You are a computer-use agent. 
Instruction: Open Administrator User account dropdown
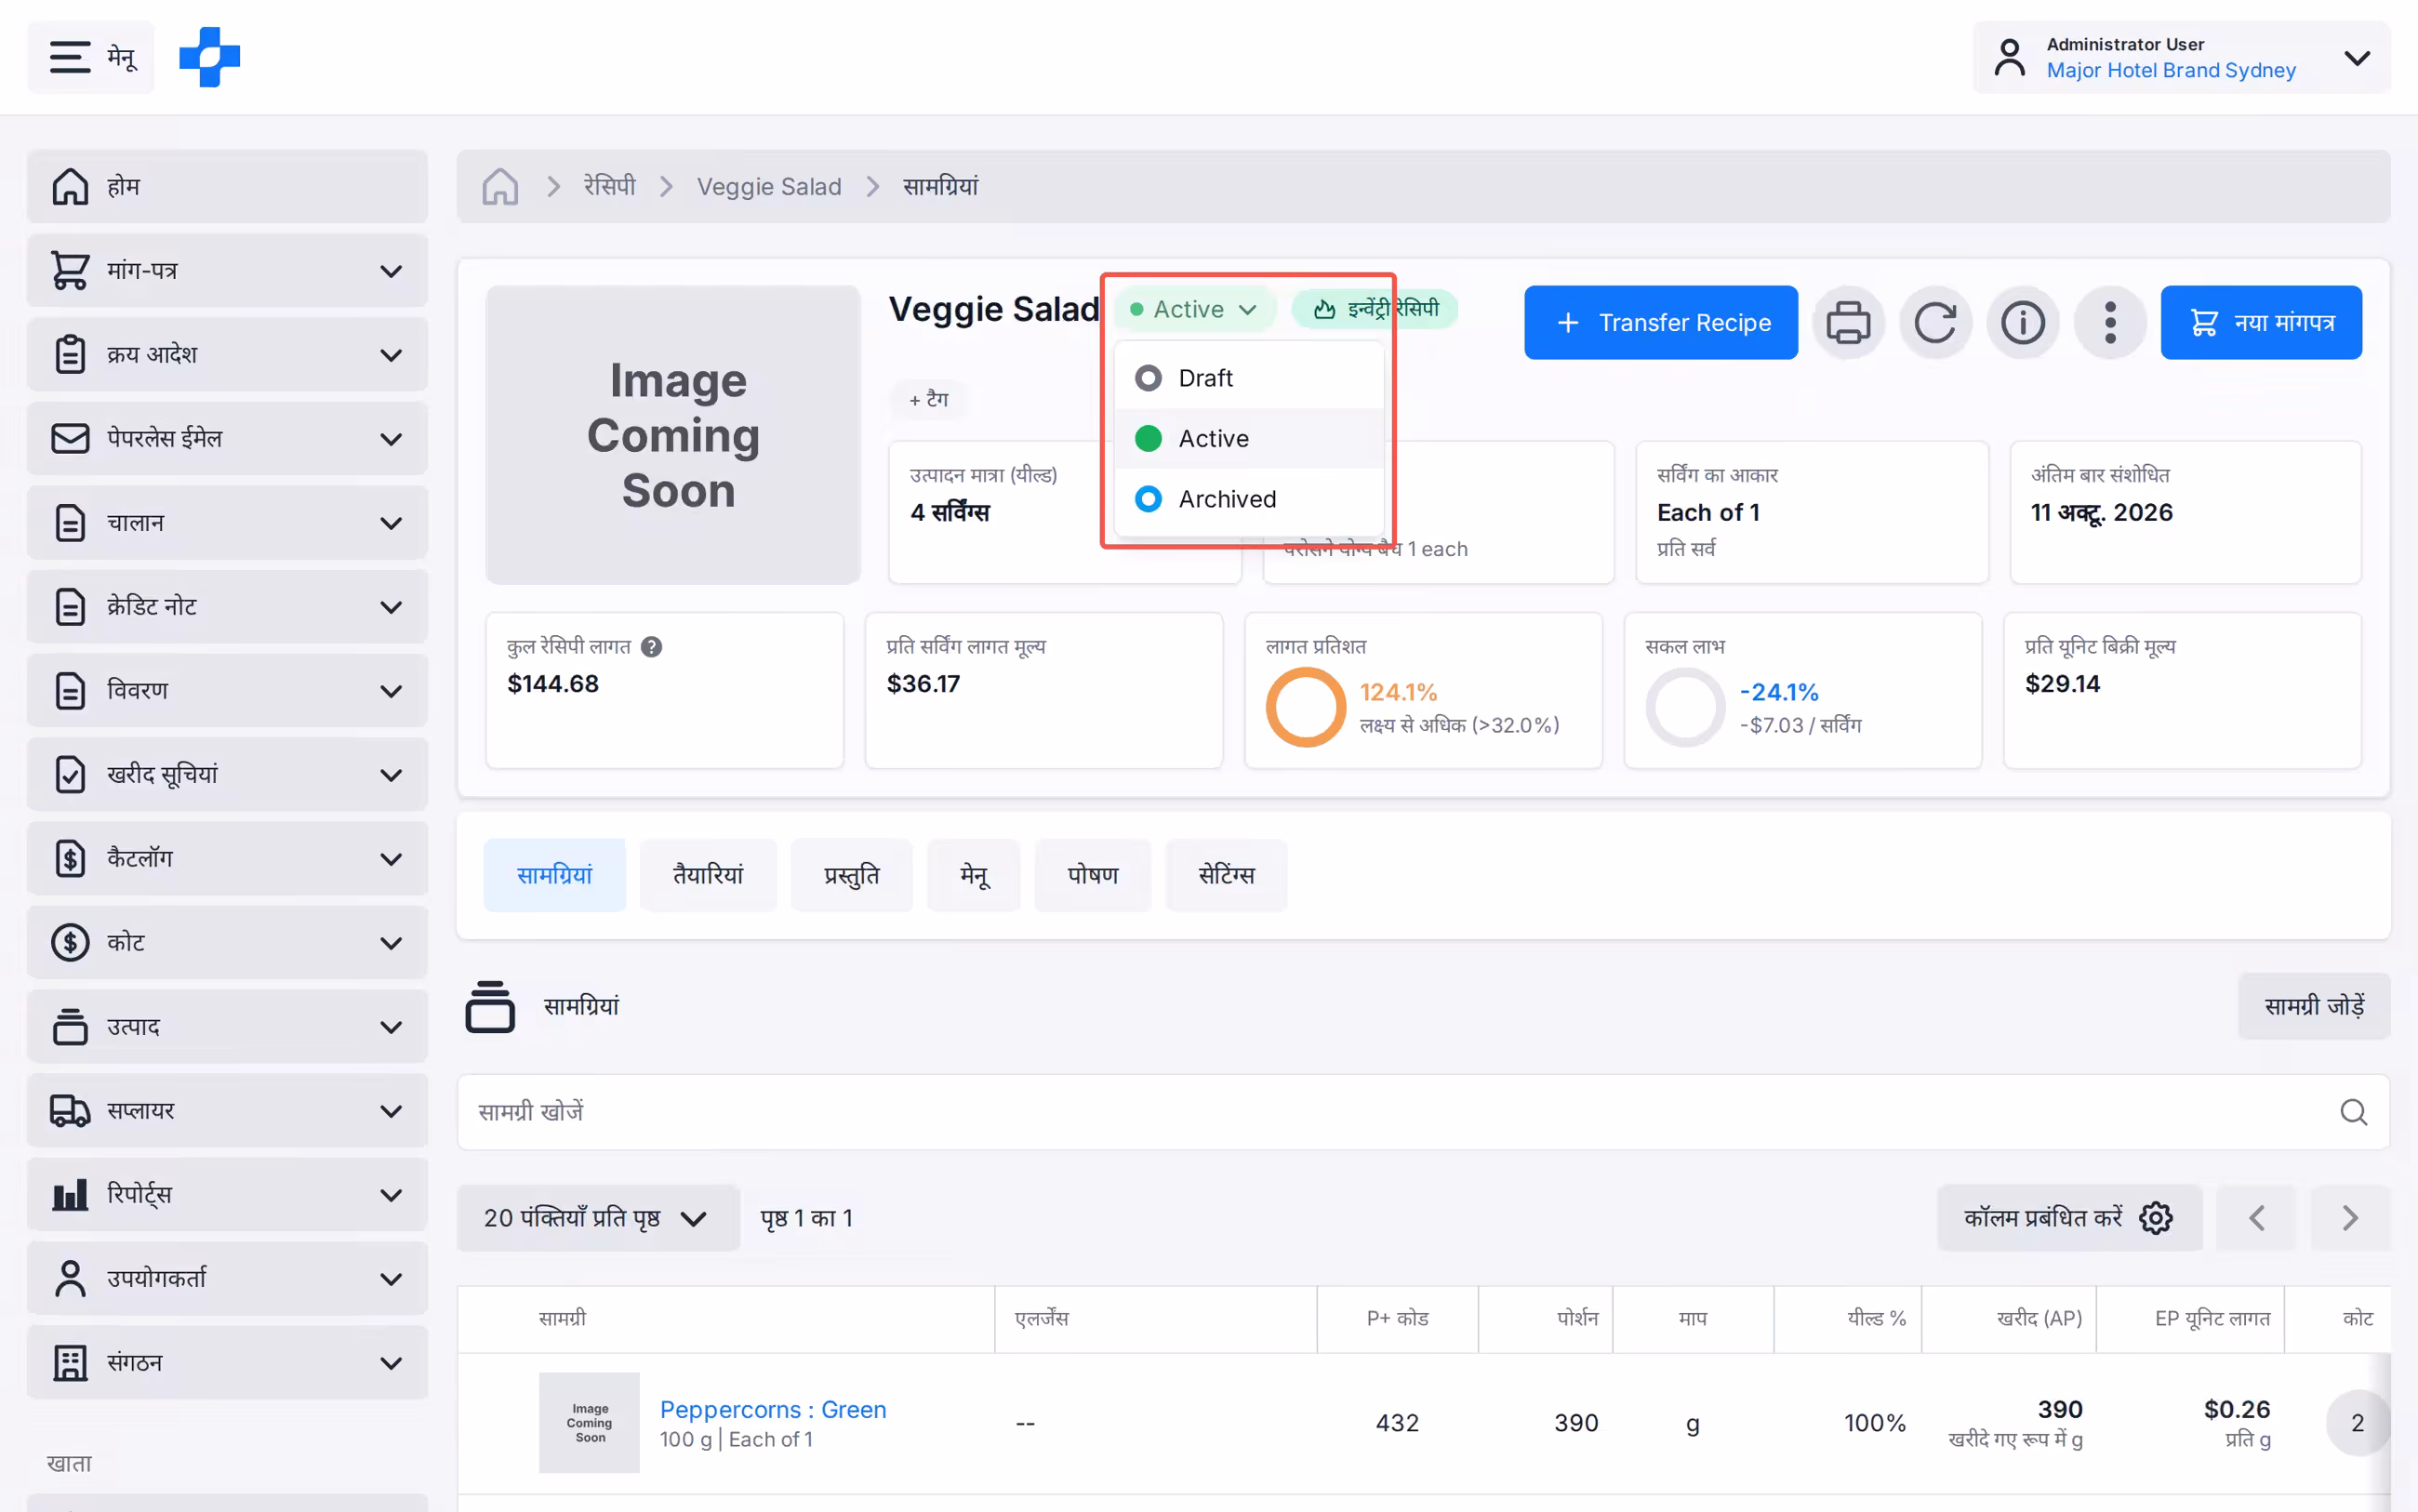(x=2181, y=57)
